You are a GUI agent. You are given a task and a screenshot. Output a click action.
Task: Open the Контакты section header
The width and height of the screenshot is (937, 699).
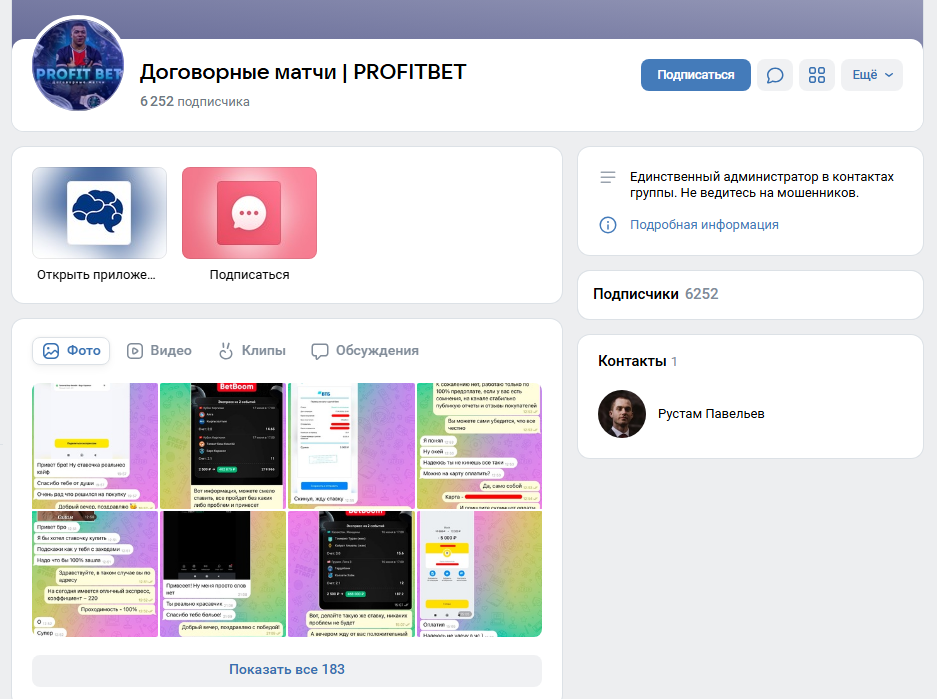coord(637,361)
